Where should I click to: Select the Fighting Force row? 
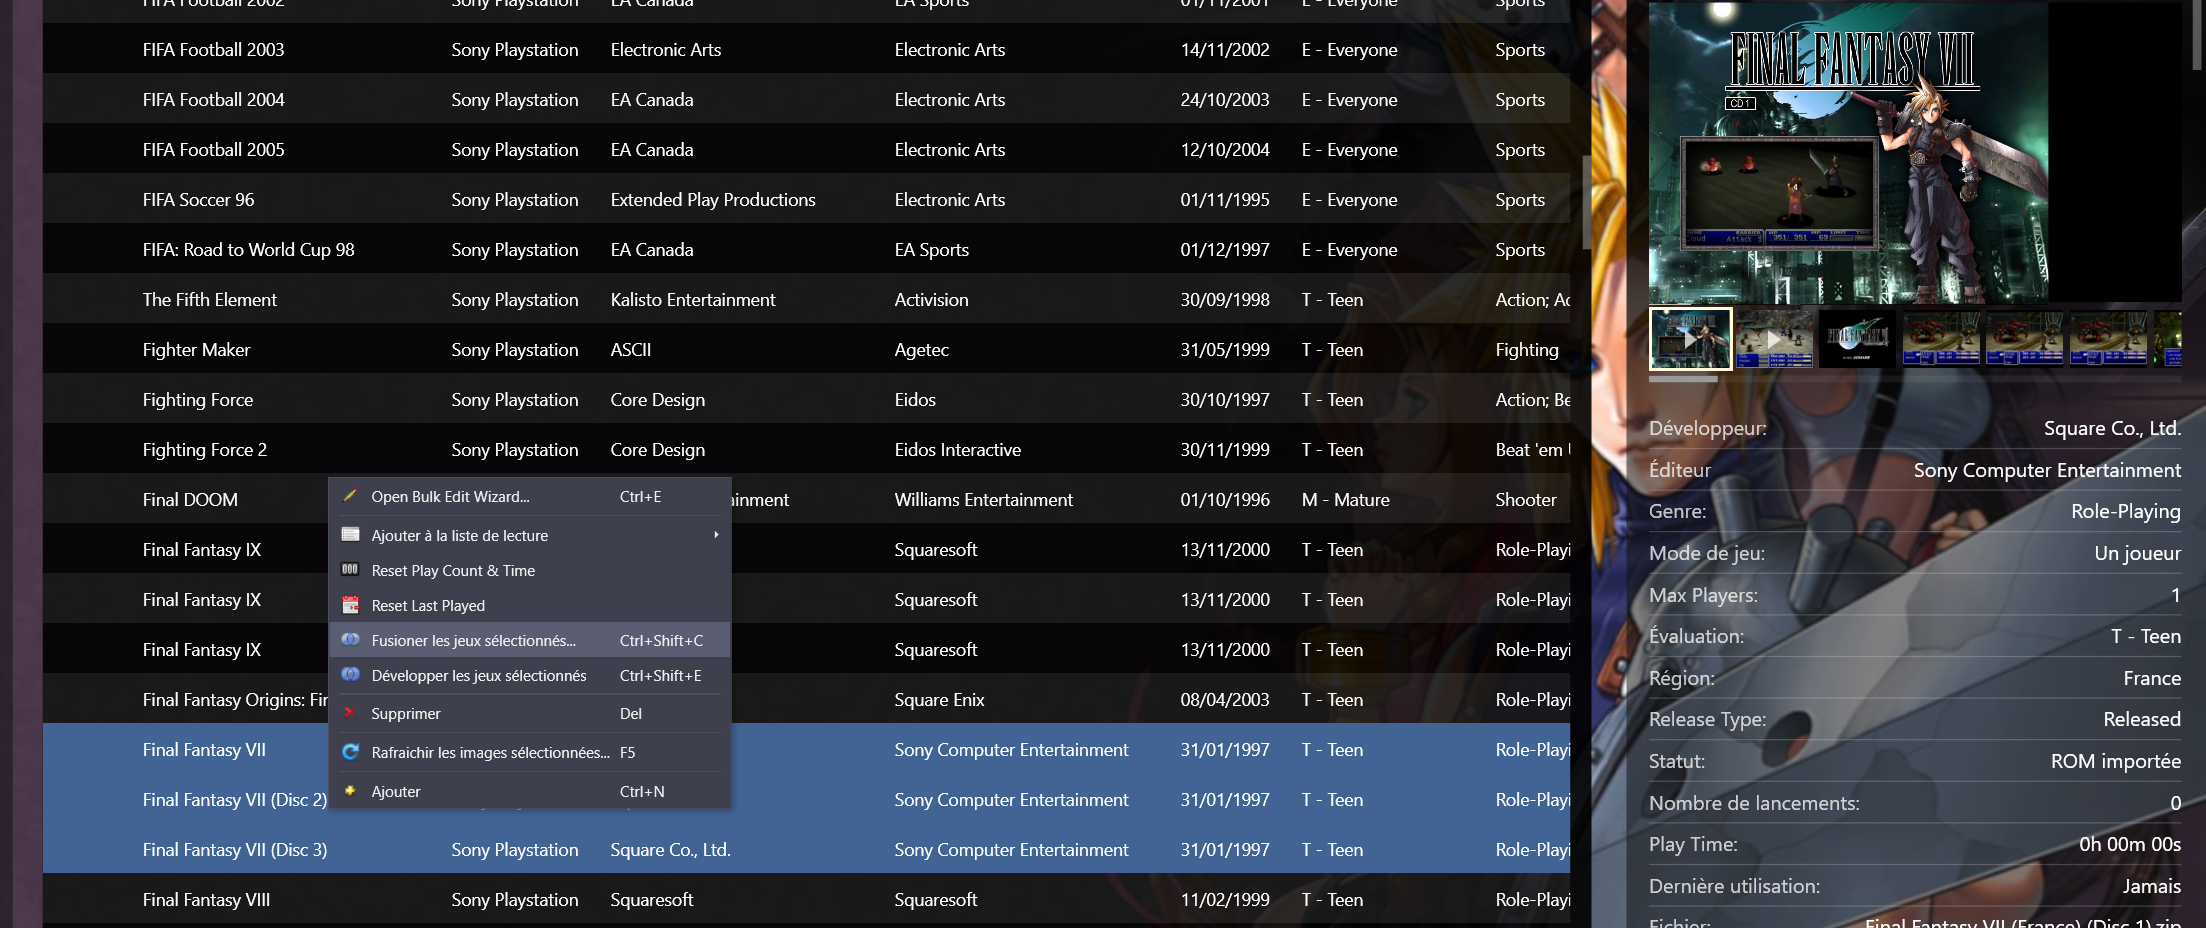806,399
